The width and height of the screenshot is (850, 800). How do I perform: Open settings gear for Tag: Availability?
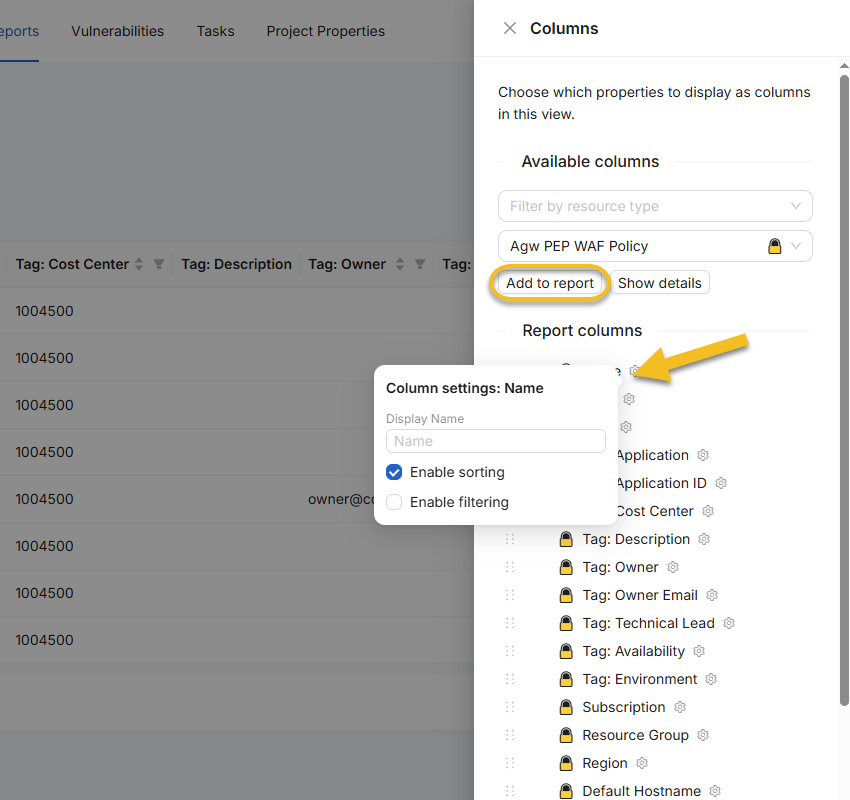(699, 651)
